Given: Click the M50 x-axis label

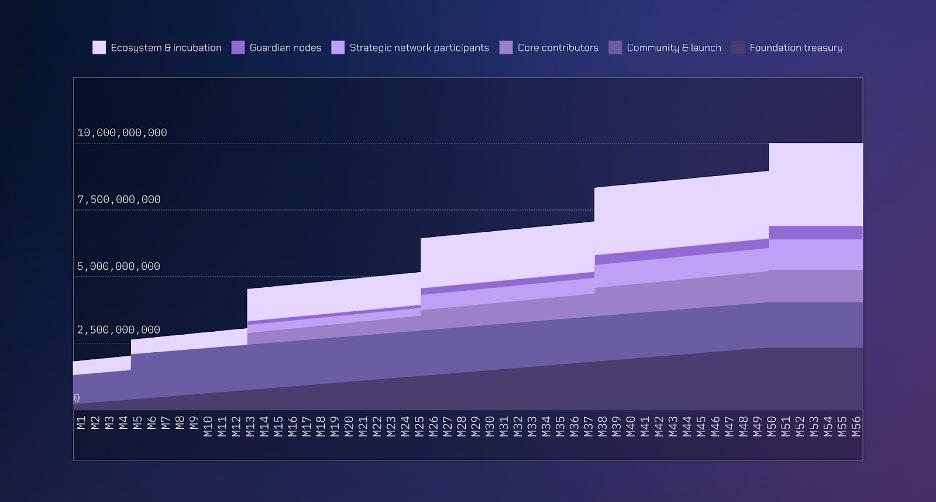Looking at the screenshot, I should pyautogui.click(x=772, y=426).
